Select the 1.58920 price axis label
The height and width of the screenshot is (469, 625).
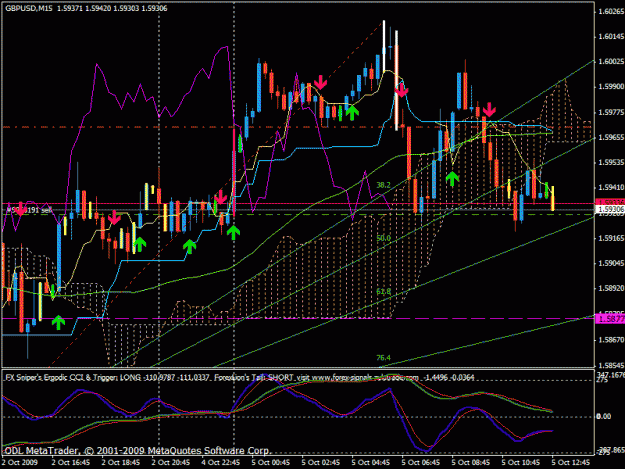click(x=611, y=288)
